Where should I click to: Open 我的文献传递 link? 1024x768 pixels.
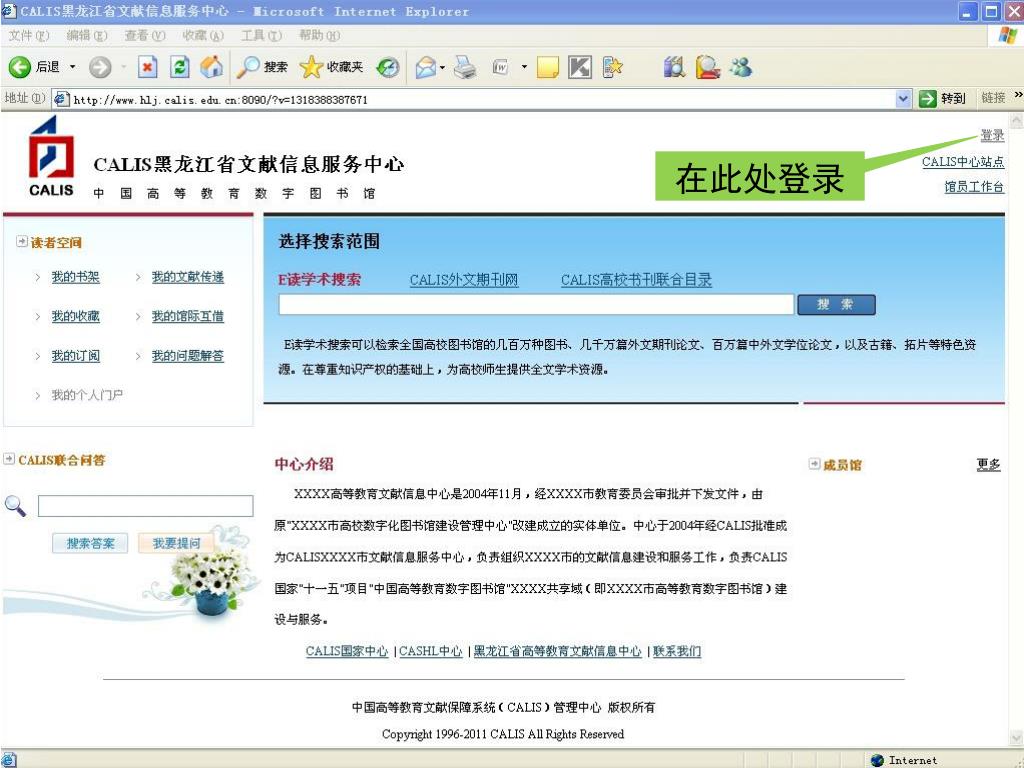coord(188,277)
